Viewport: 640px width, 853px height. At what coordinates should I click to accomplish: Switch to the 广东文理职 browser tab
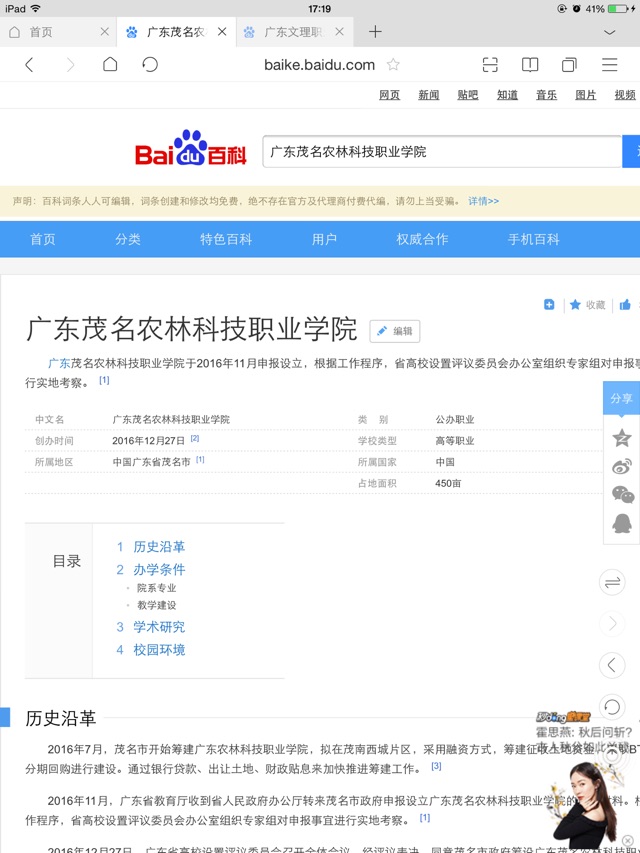295,32
